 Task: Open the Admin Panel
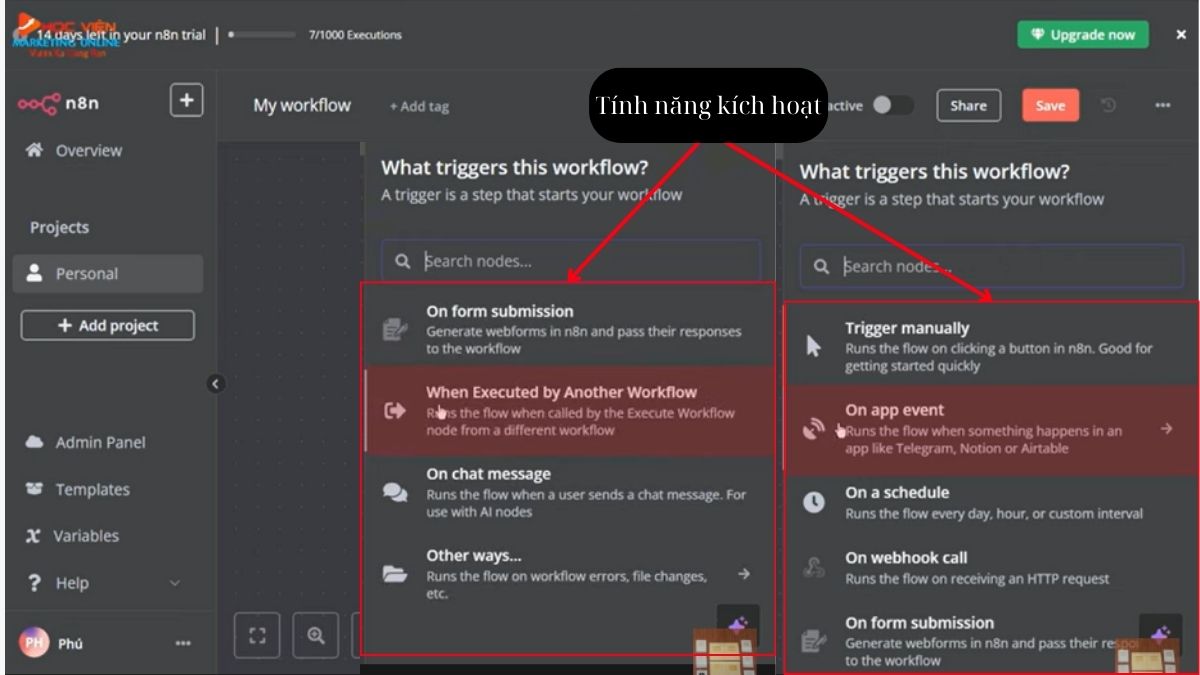86,442
